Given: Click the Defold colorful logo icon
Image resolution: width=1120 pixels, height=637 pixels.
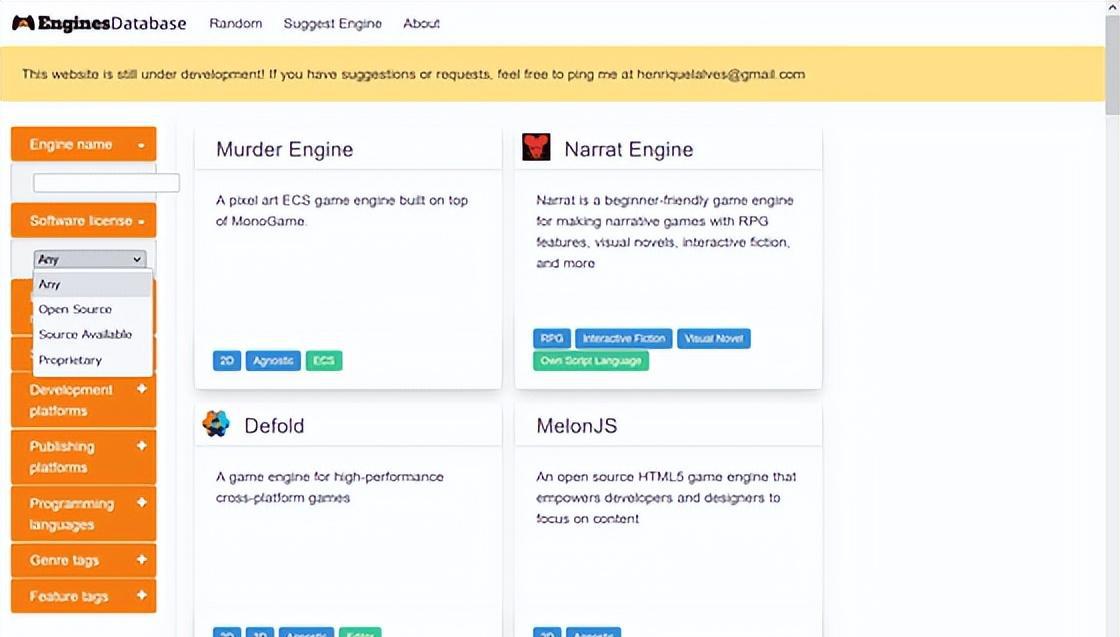Looking at the screenshot, I should click(216, 423).
